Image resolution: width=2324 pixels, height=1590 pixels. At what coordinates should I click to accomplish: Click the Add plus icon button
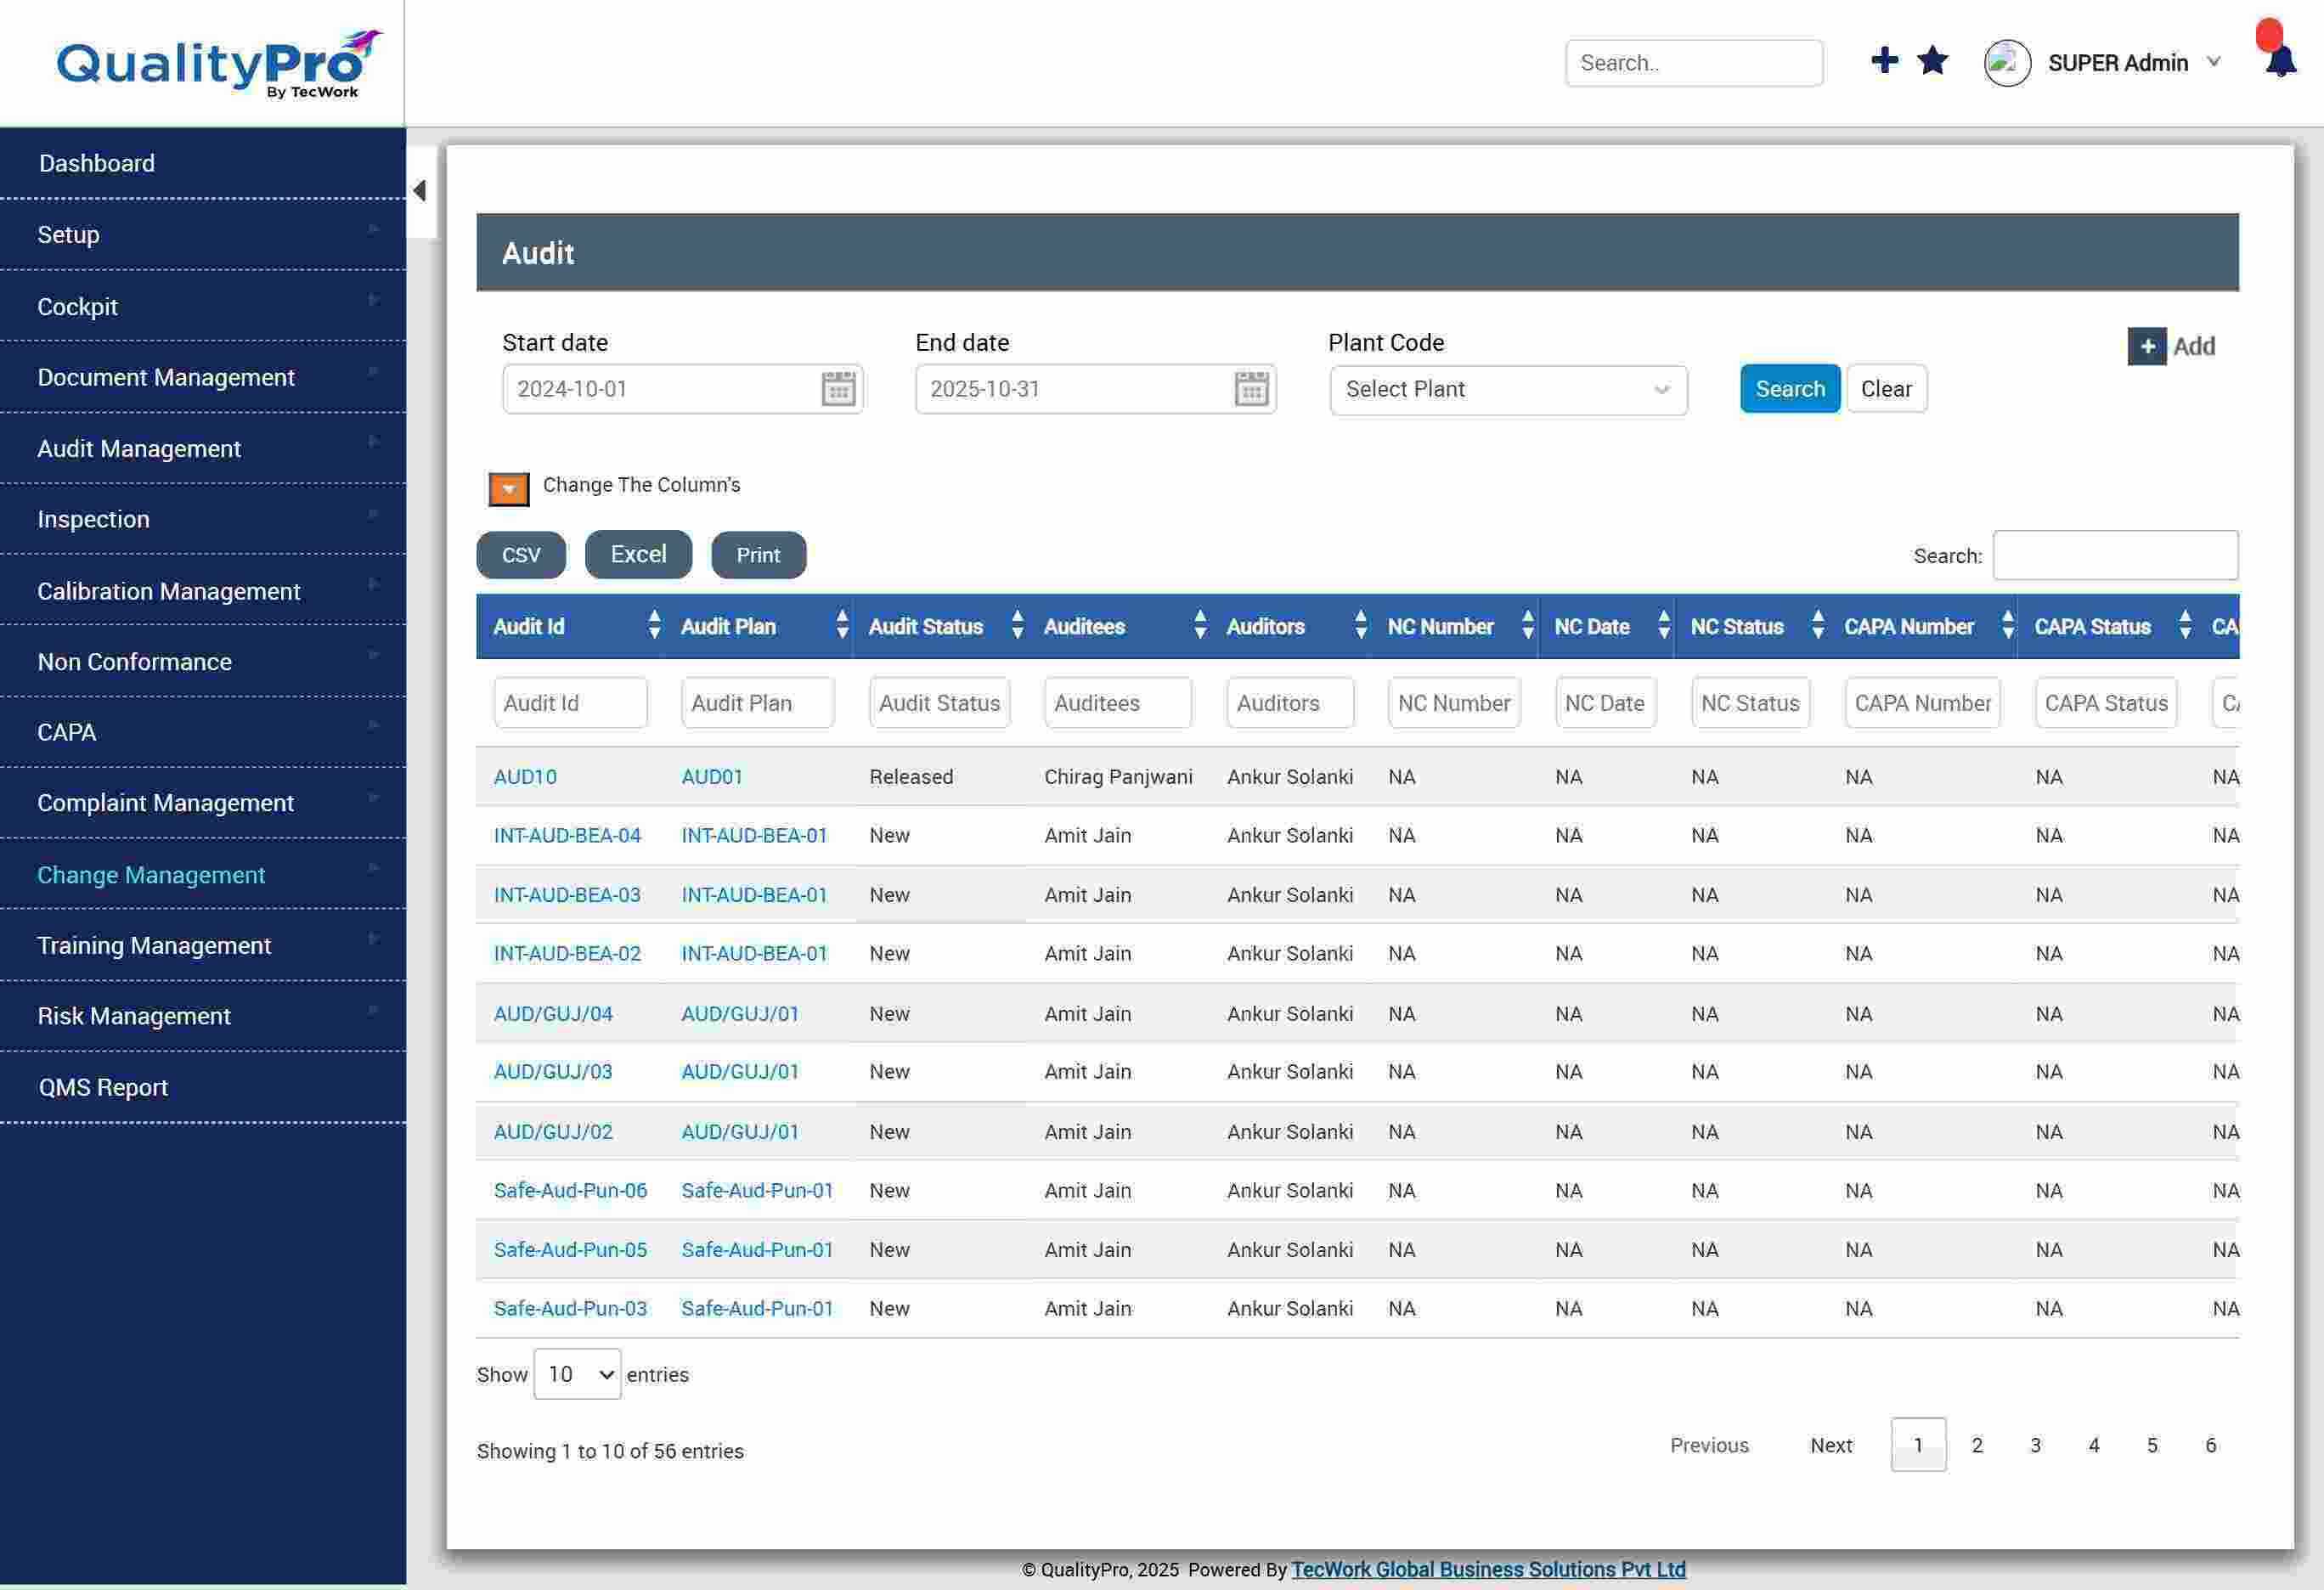point(2146,346)
